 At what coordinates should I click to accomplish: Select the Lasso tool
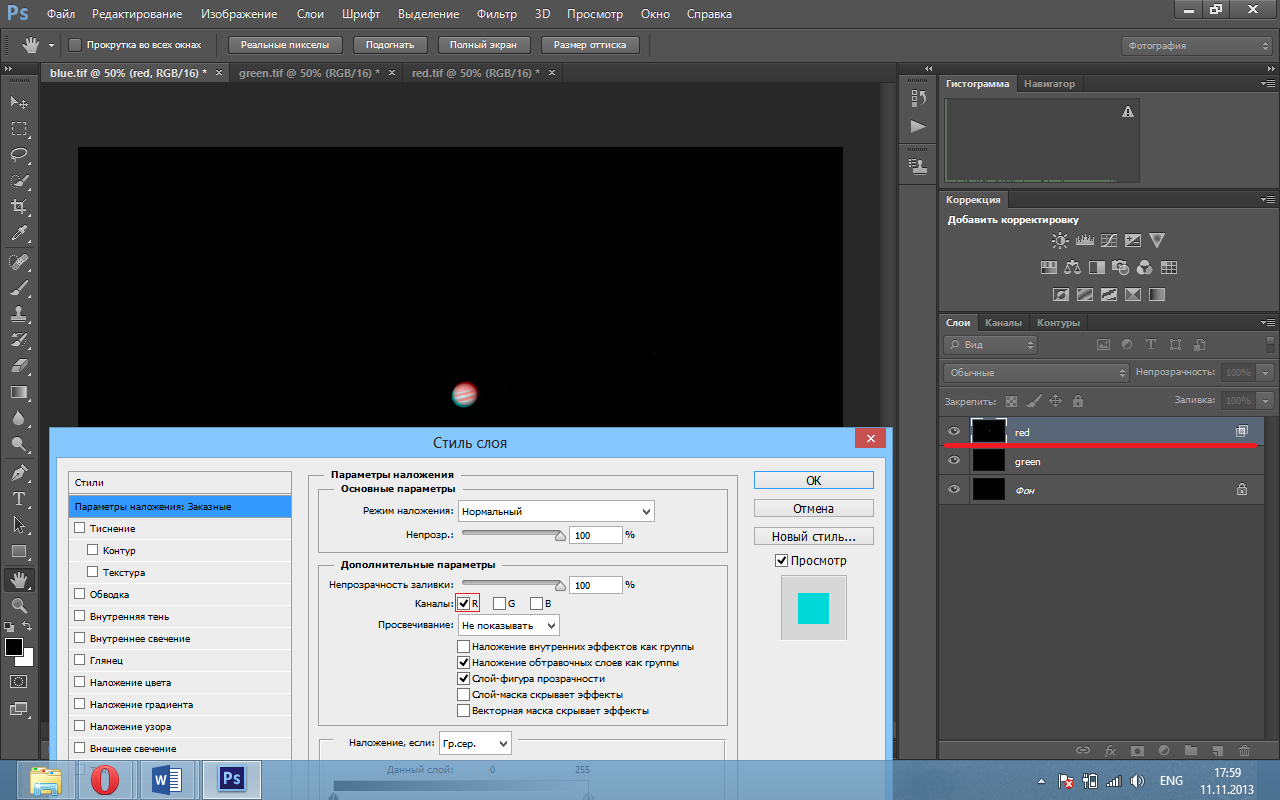tap(19, 154)
